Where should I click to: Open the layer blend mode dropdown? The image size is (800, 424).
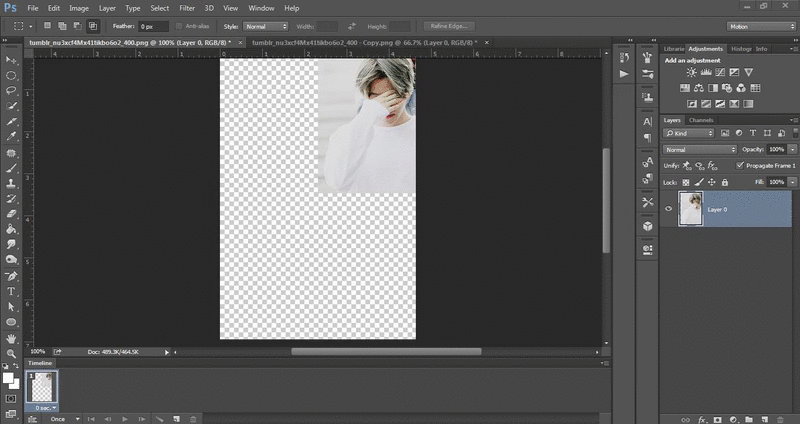[700, 149]
